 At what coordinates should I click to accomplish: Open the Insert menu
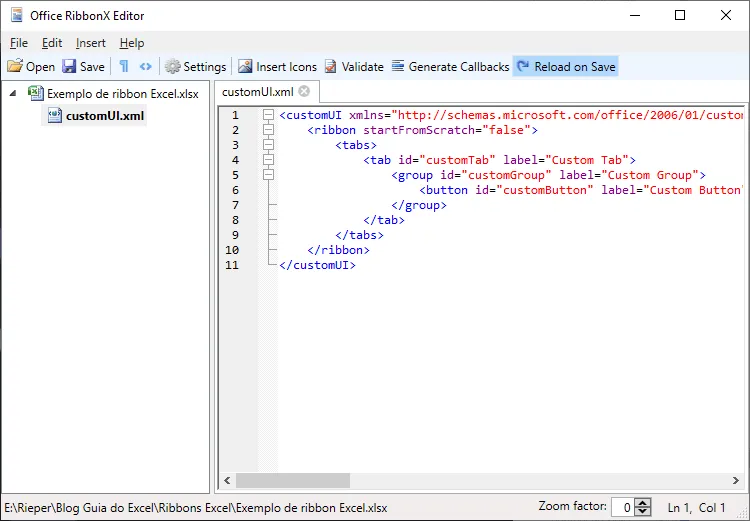click(90, 43)
